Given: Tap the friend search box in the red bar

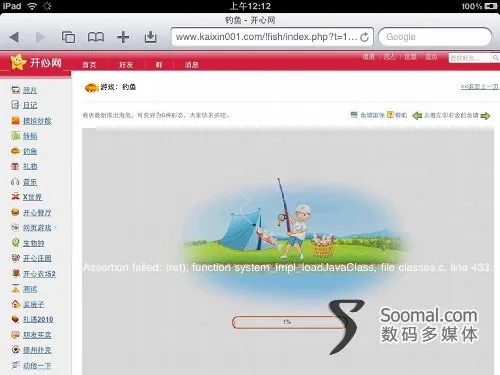Looking at the screenshot, I should pyautogui.click(x=470, y=58).
